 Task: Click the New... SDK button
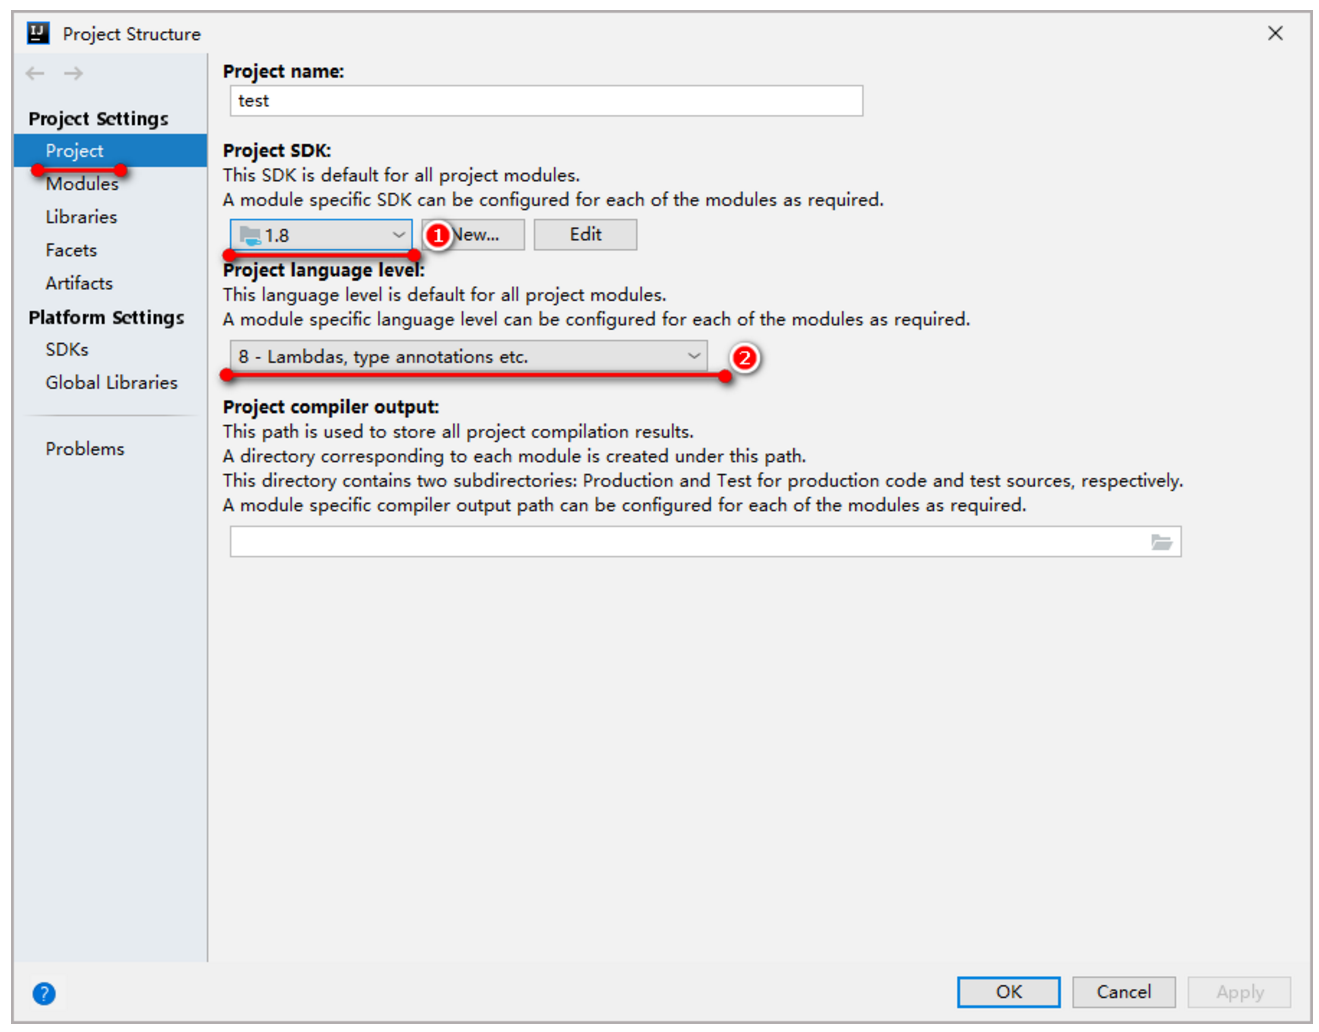click(x=473, y=235)
